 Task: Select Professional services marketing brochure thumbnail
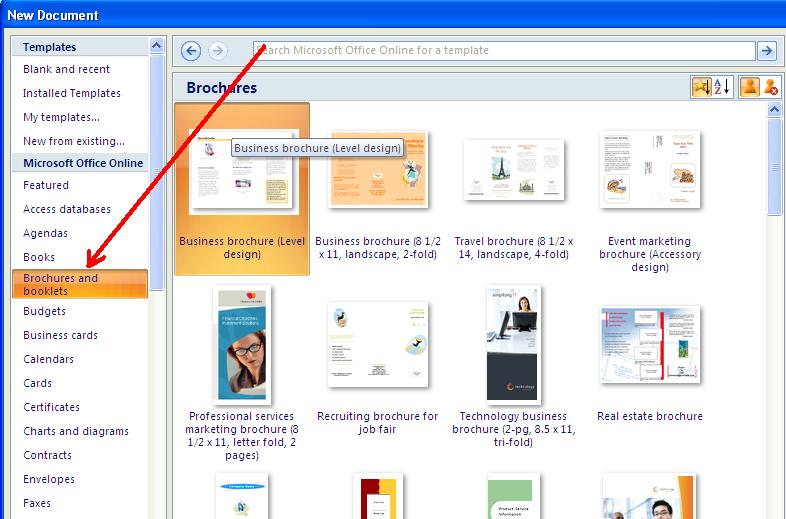[x=242, y=345]
